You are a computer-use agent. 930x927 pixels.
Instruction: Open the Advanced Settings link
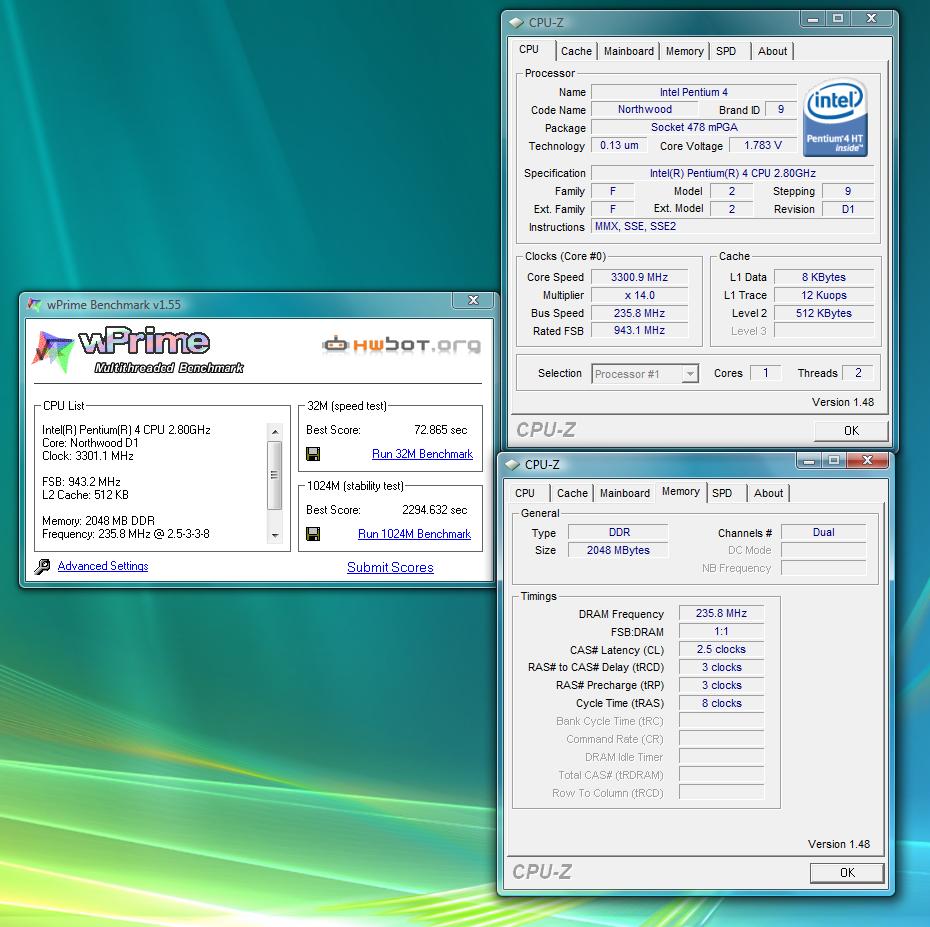coord(103,566)
